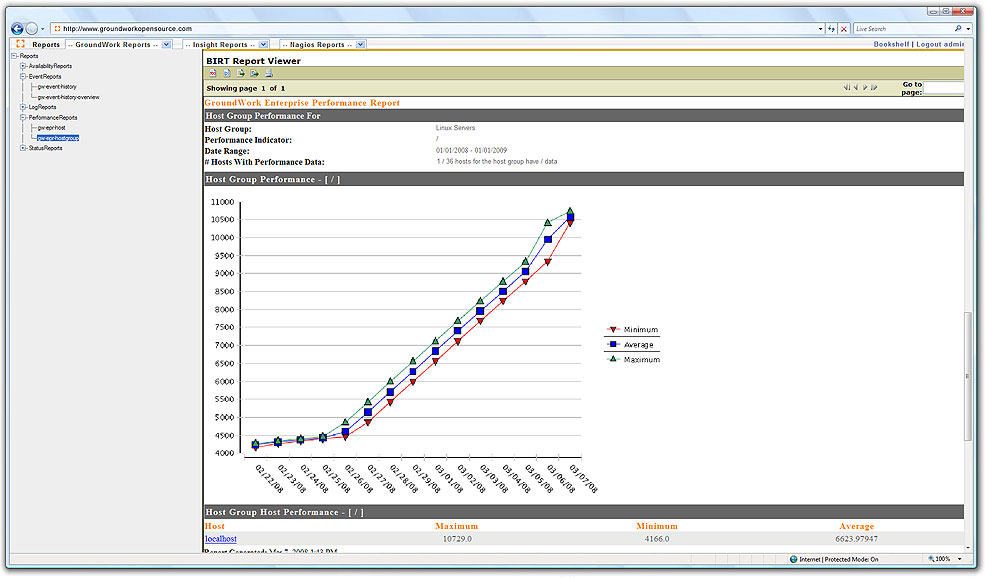Open the search provider options dropdown

click(x=968, y=29)
